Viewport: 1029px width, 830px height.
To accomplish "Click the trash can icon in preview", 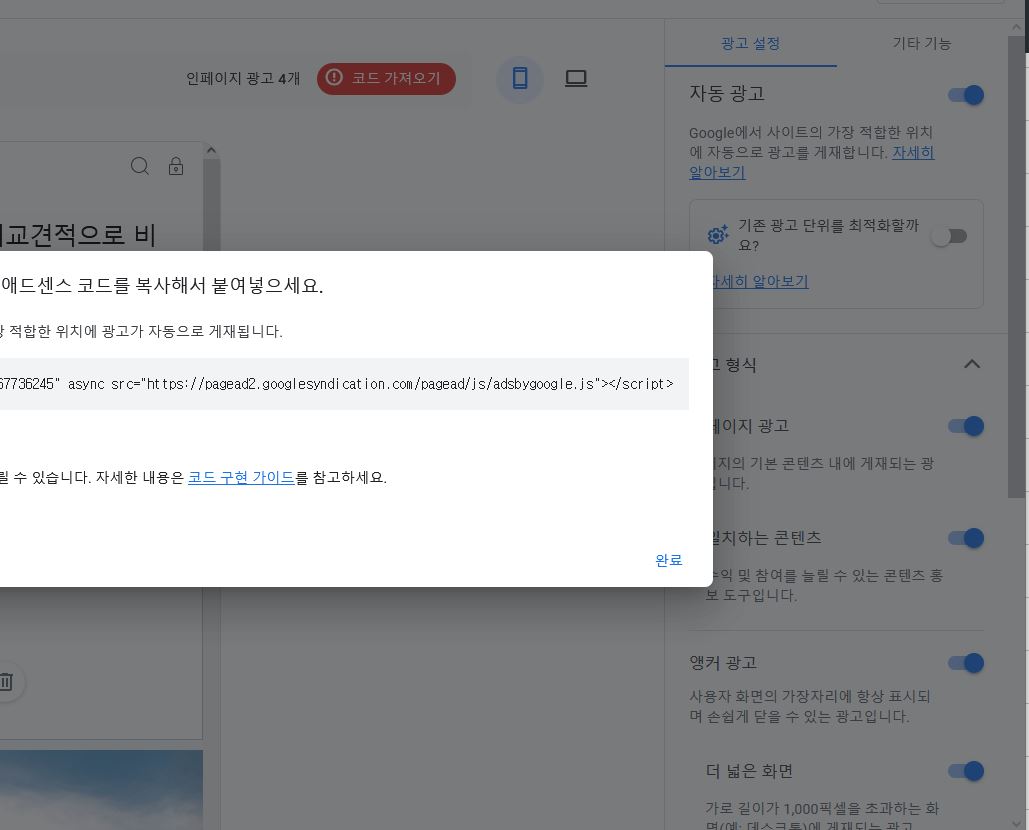I will click(6, 682).
